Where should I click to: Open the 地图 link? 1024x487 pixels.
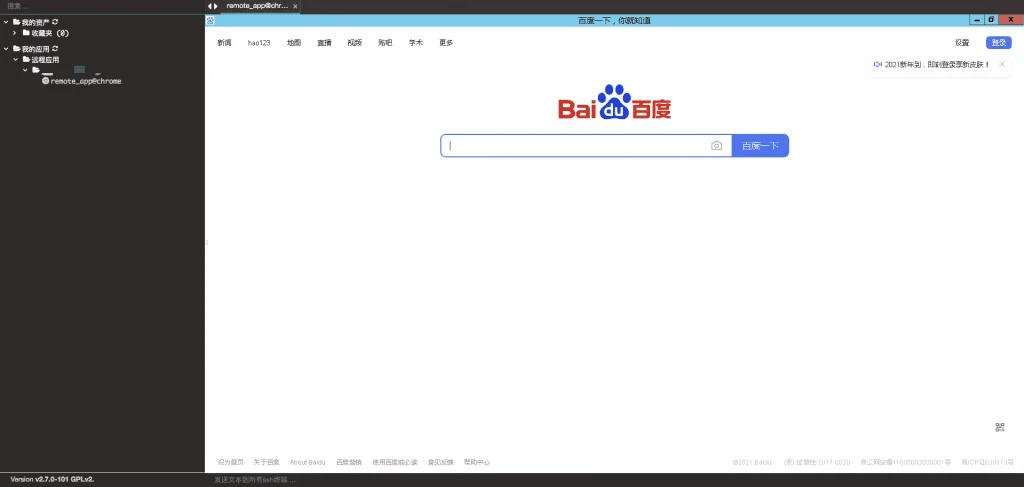click(294, 43)
